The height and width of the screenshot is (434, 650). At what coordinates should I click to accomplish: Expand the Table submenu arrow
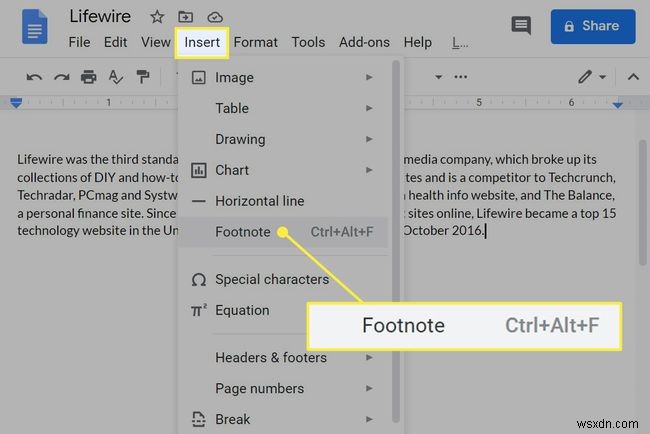pos(369,108)
